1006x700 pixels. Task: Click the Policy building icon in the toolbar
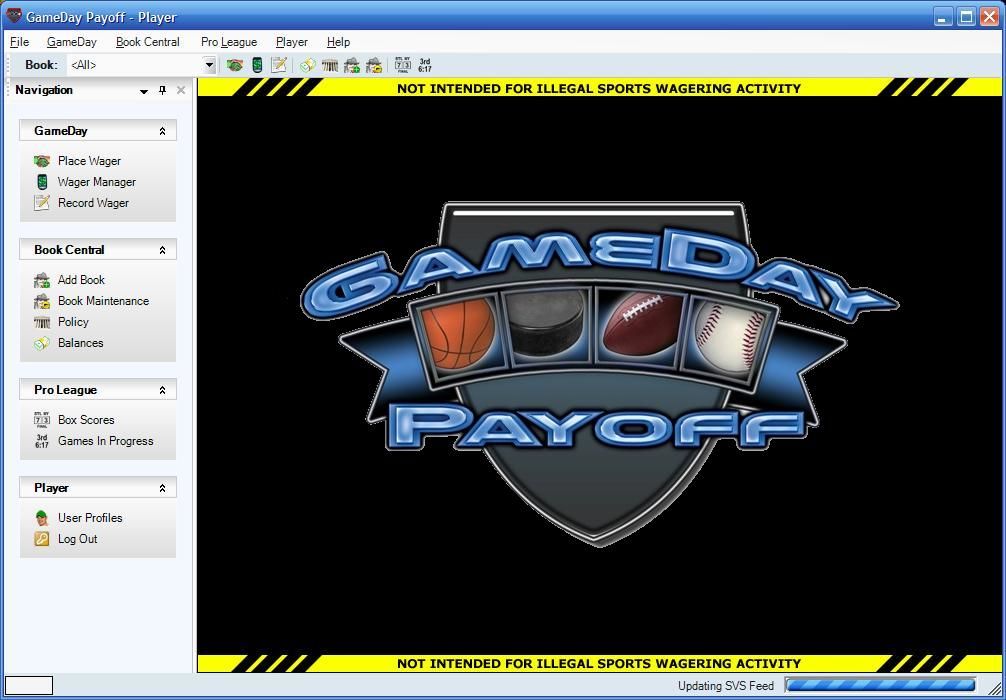pos(330,65)
